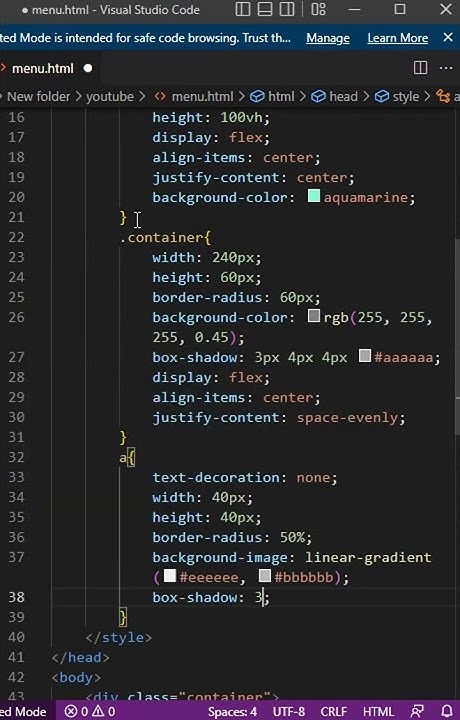Open the aquamarine color swatch picker
460x720 pixels.
314,197
